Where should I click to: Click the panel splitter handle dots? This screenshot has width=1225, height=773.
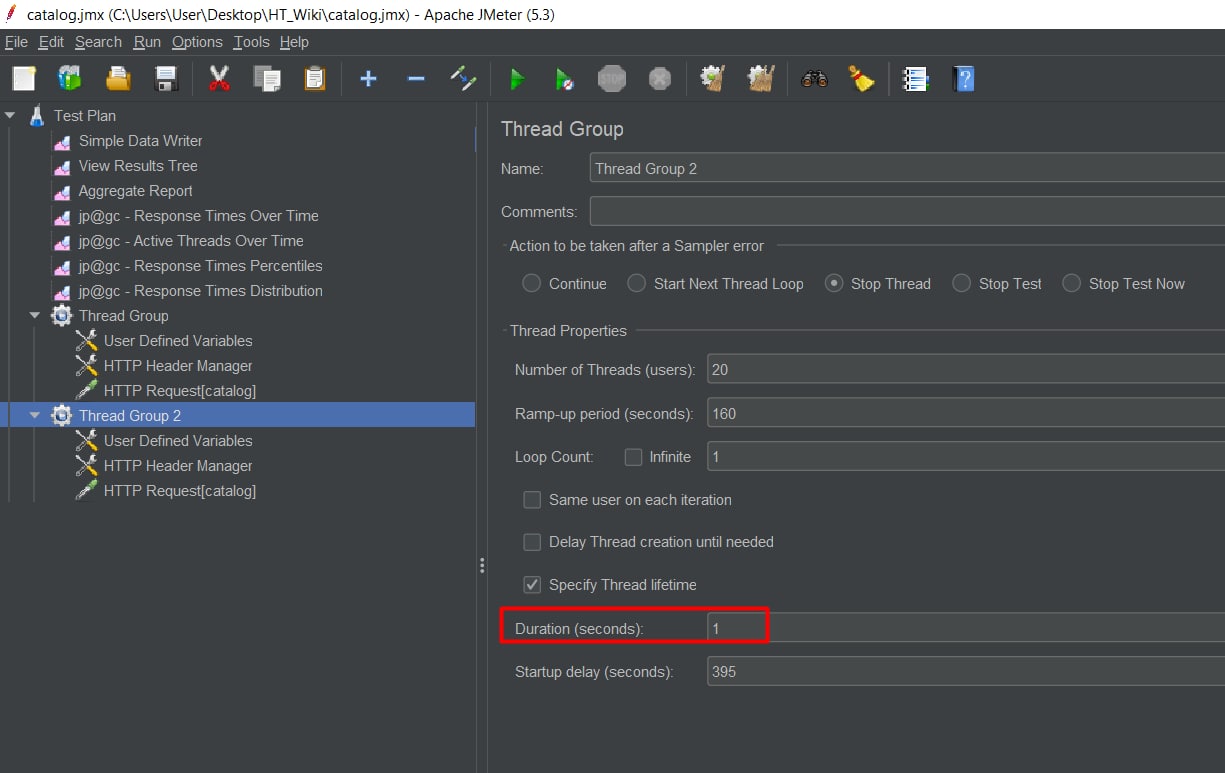pos(482,565)
